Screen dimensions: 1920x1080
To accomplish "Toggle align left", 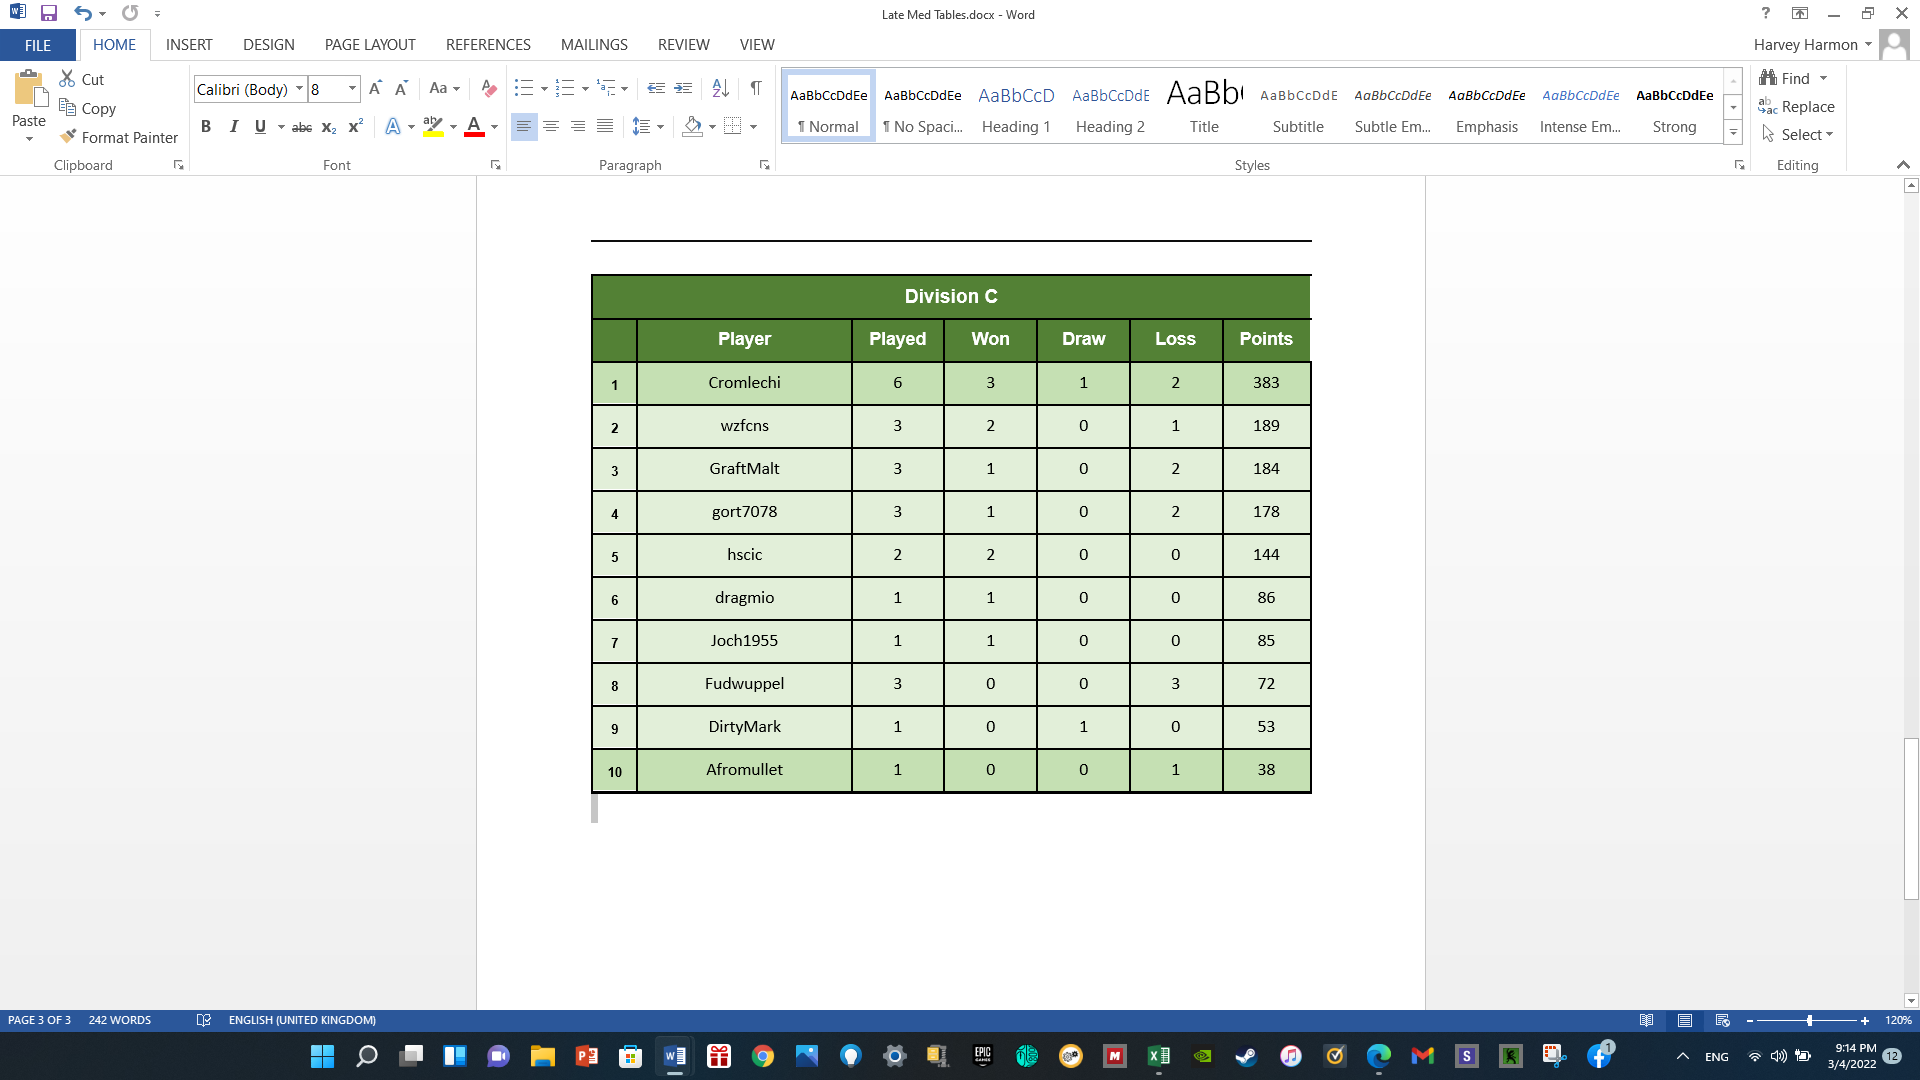I will (x=523, y=127).
